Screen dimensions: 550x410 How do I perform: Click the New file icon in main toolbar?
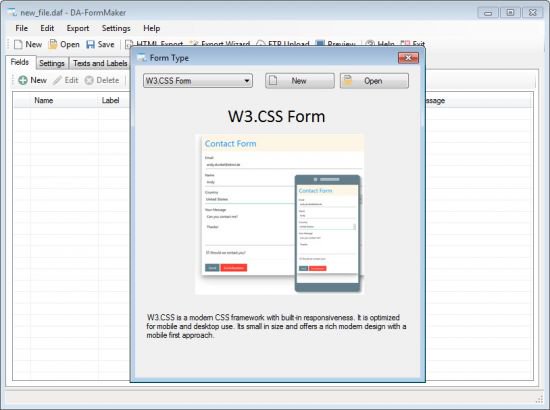(18, 45)
